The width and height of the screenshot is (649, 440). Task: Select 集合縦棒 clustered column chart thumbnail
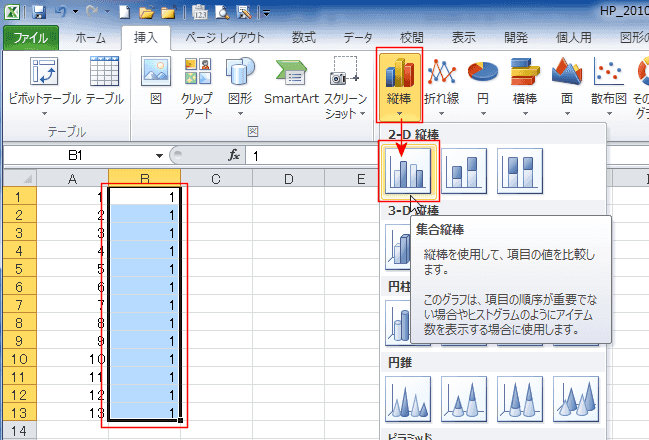pos(408,171)
